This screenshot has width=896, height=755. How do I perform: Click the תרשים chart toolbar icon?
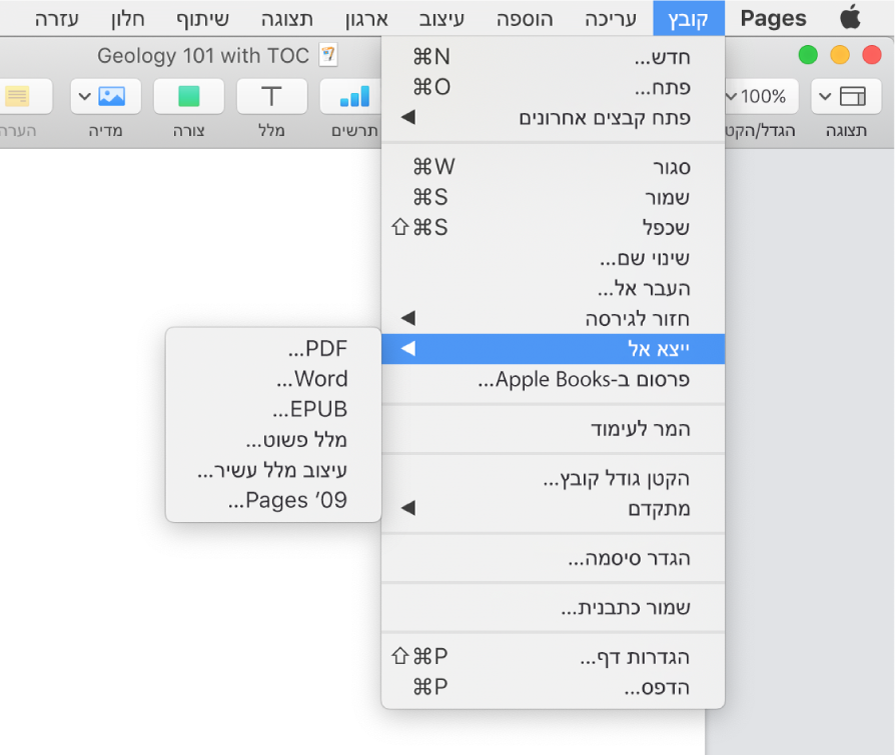[354, 96]
